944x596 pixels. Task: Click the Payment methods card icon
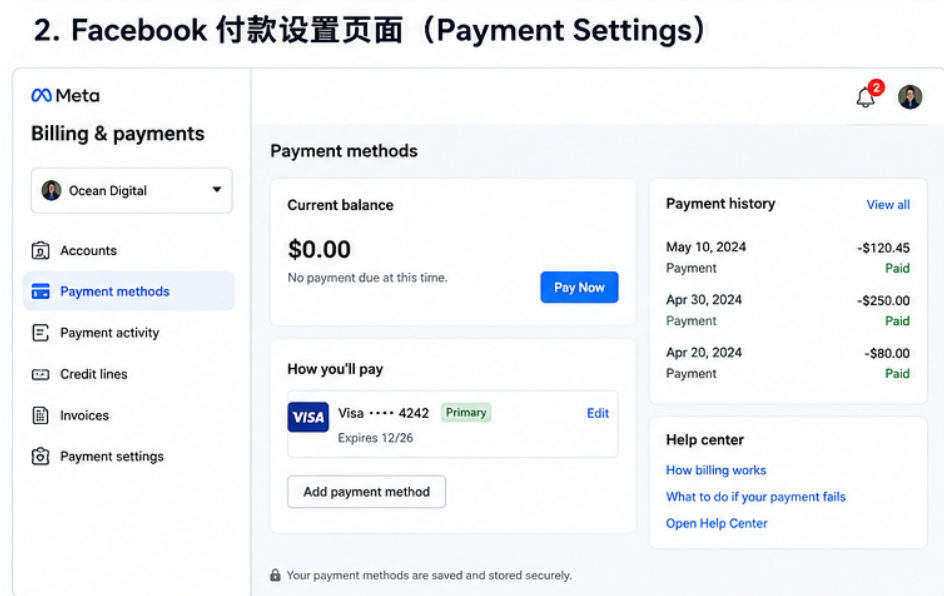point(40,291)
